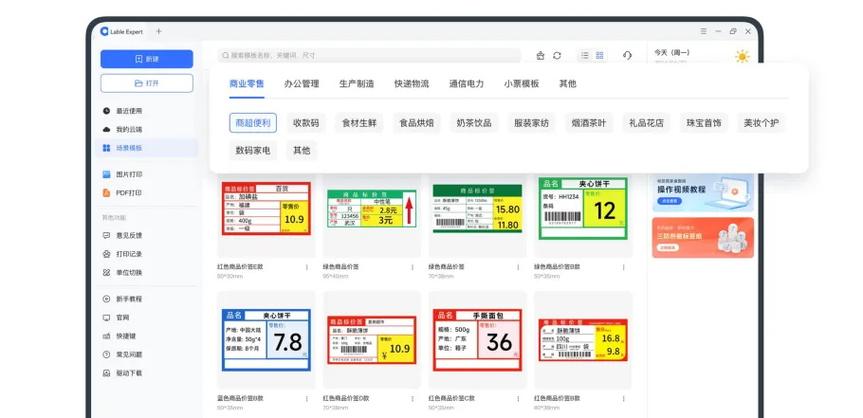The width and height of the screenshot is (863, 418).
Task: Select 场景模板 in the sidebar
Action: (147, 148)
